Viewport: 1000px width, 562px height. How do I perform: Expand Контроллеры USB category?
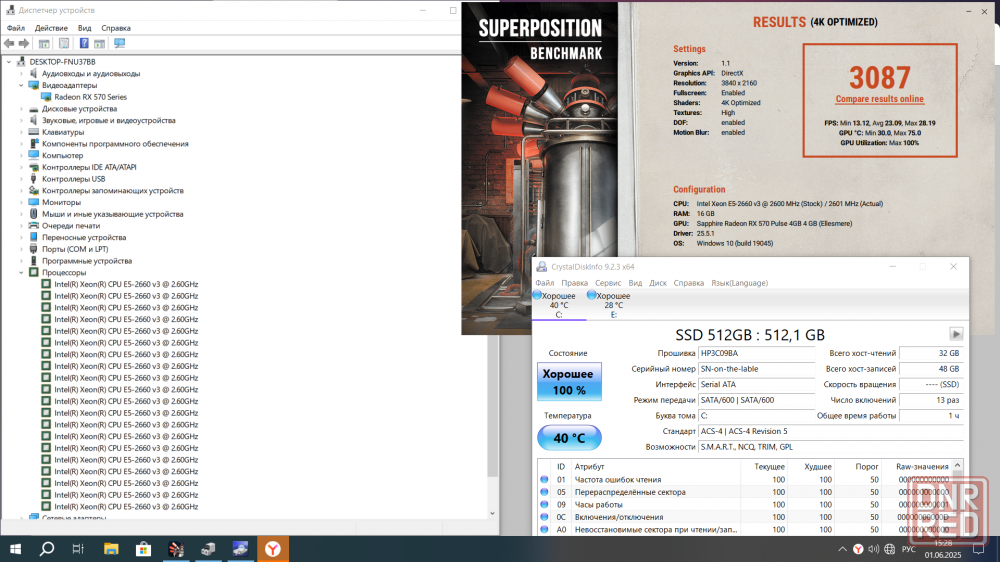(21, 179)
